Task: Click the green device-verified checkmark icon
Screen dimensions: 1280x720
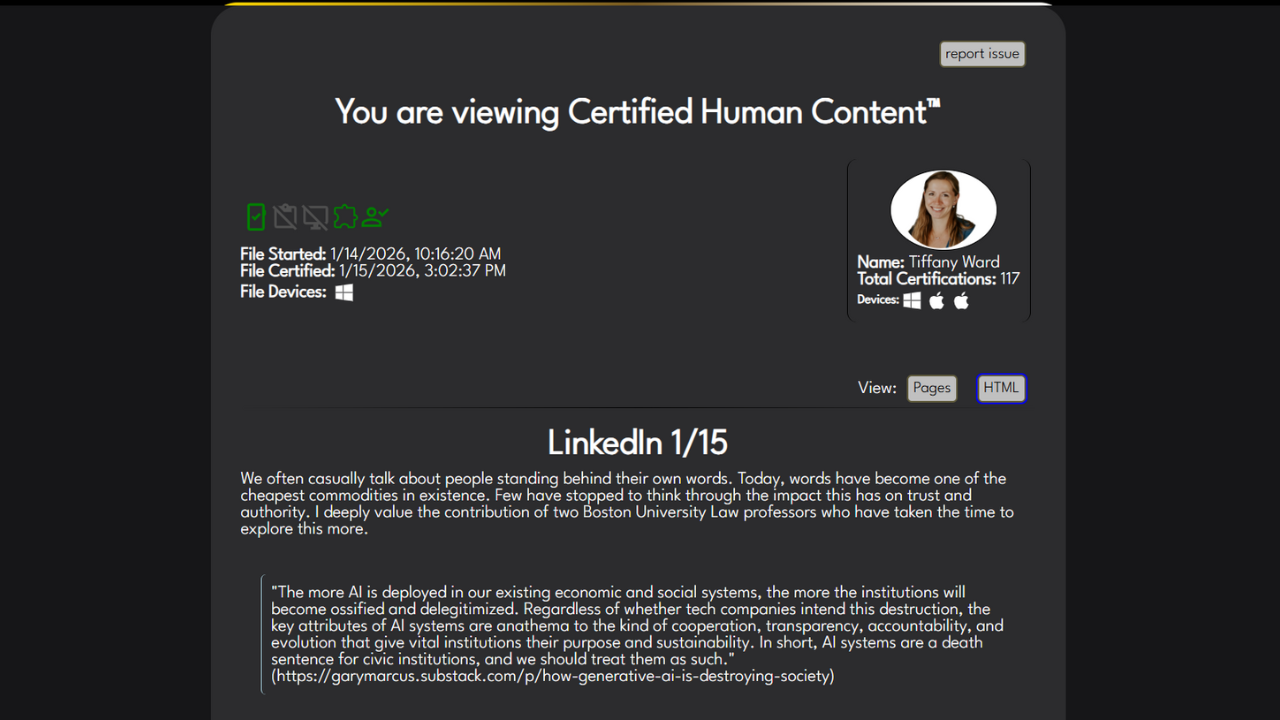Action: (256, 216)
